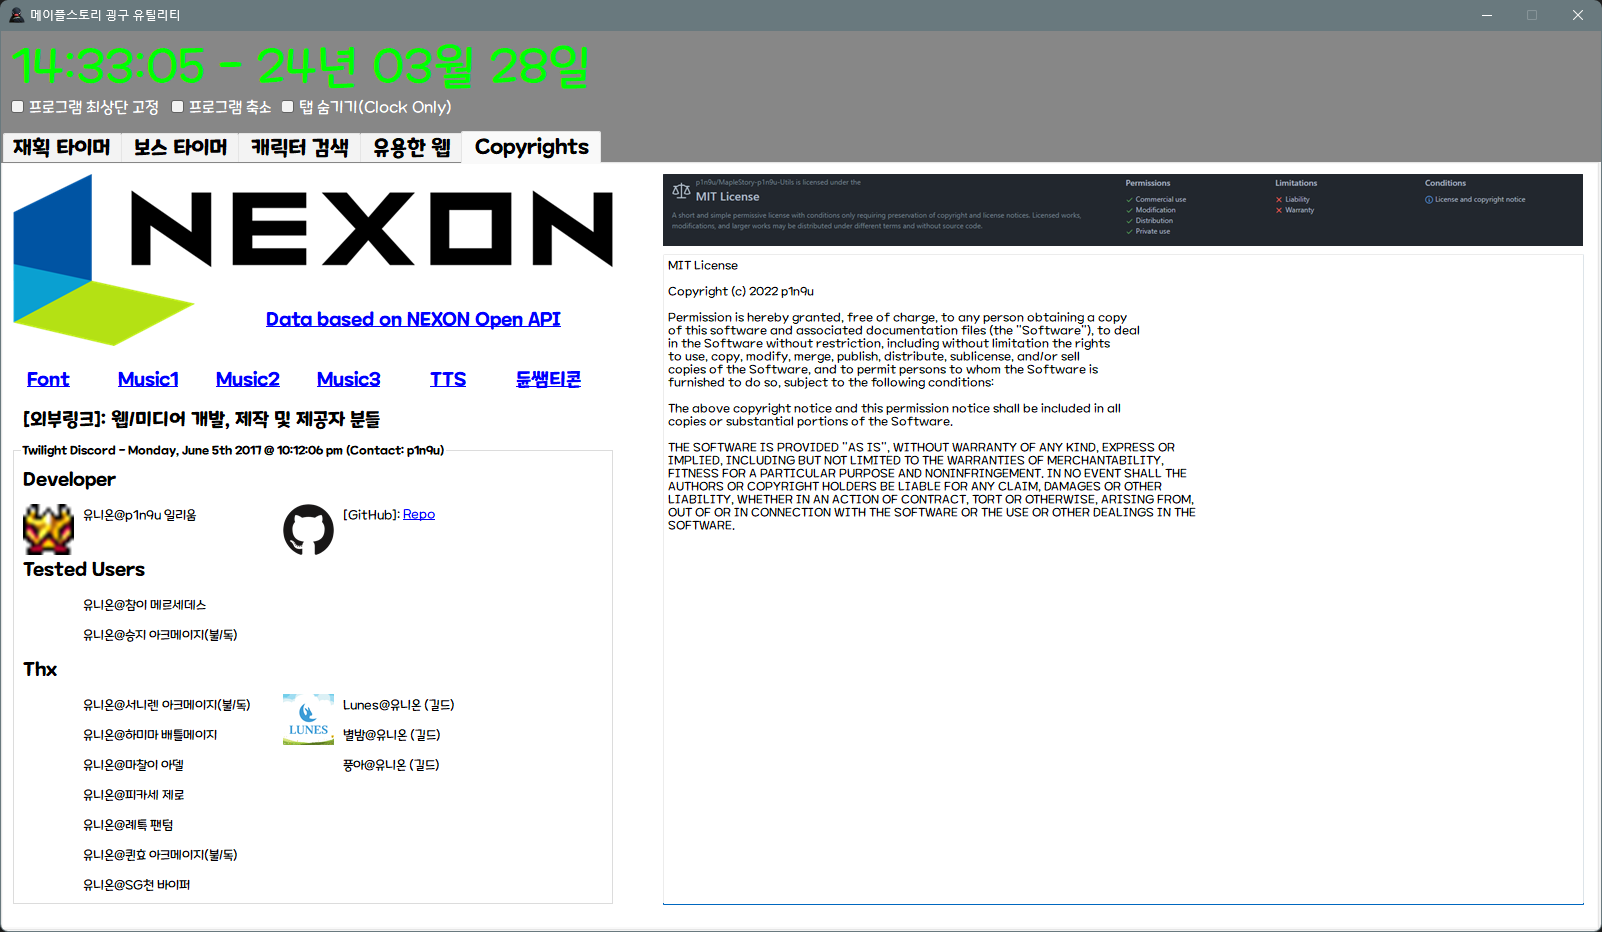Select 유니온@p1n9u 일리움 developer name
Screen dimensions: 1602x932
pyautogui.click(x=139, y=515)
